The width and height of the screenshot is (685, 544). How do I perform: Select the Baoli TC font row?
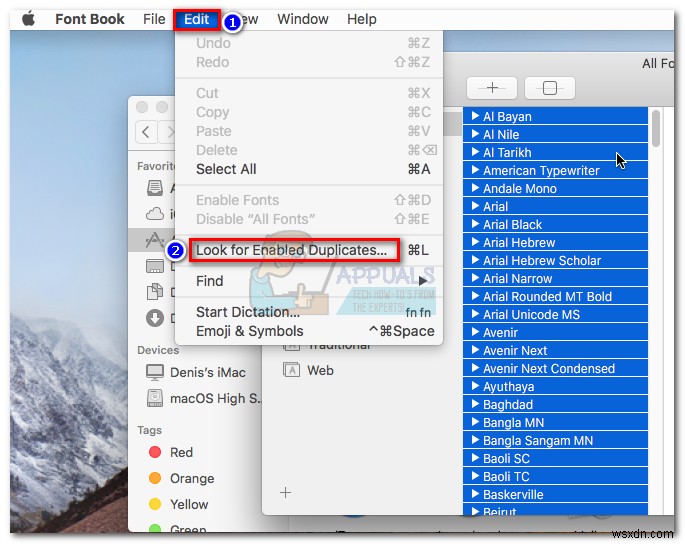pyautogui.click(x=555, y=476)
